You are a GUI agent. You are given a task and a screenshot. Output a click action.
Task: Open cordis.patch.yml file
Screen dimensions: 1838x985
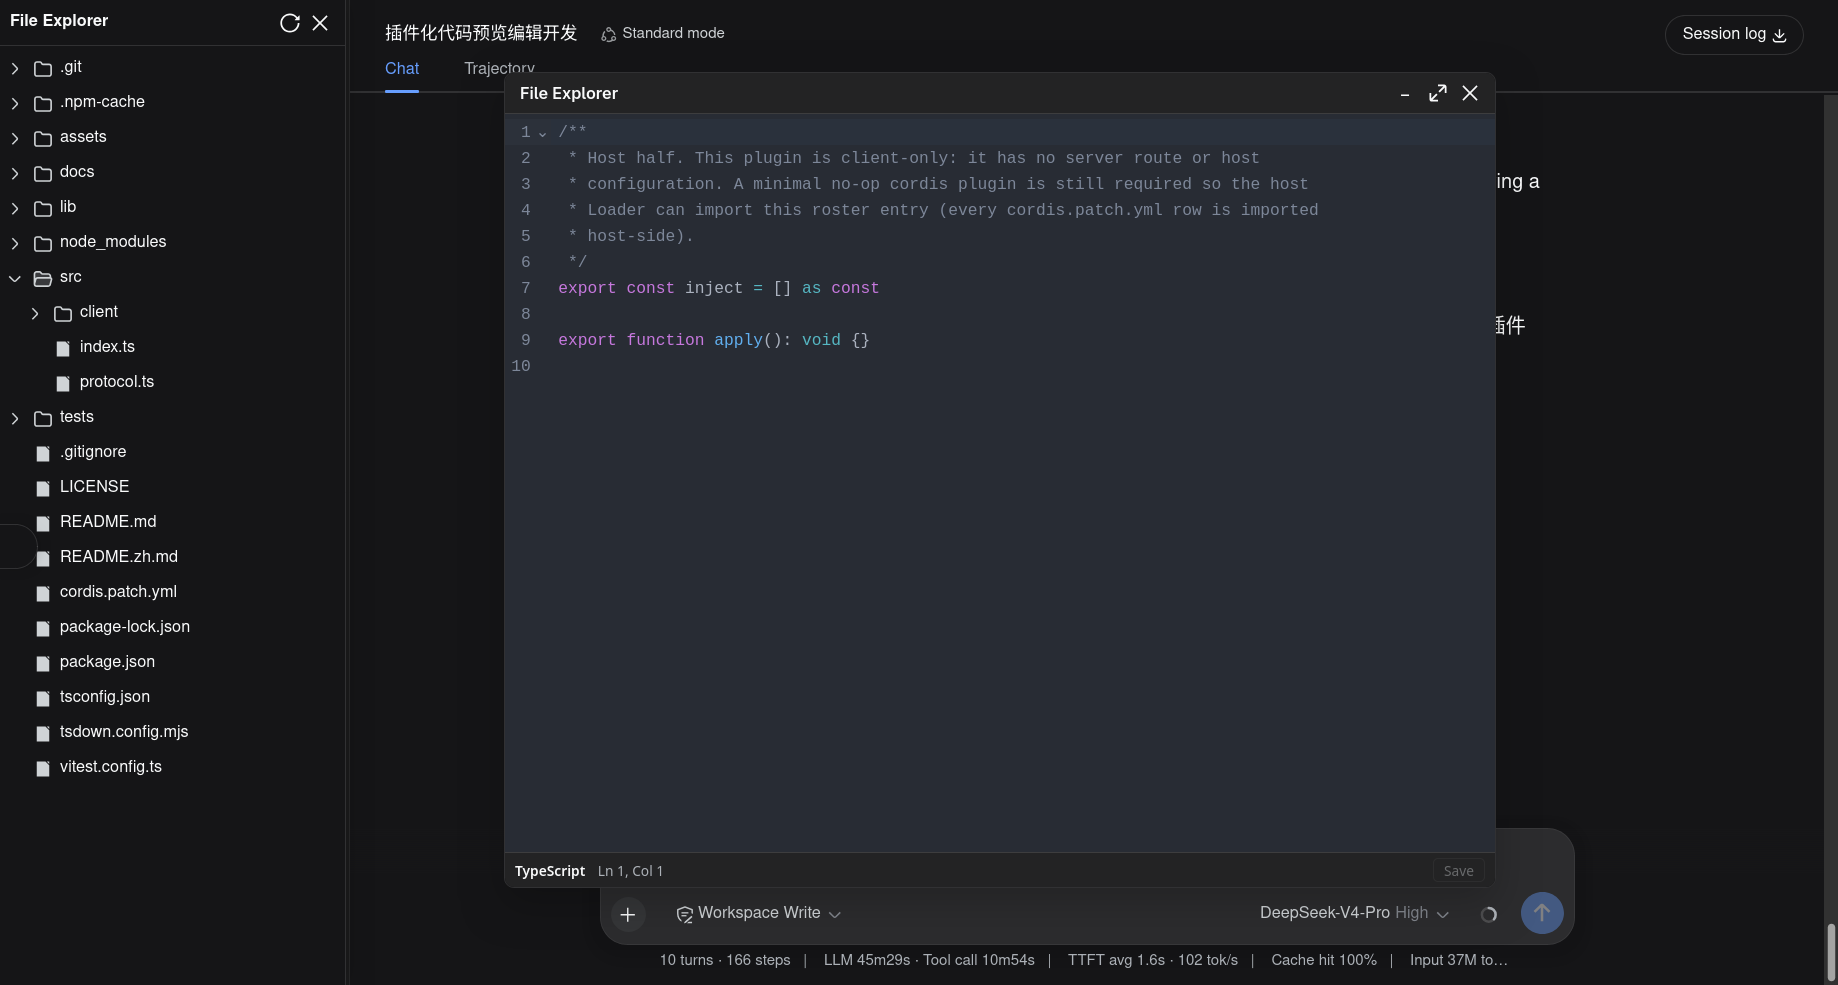118,592
